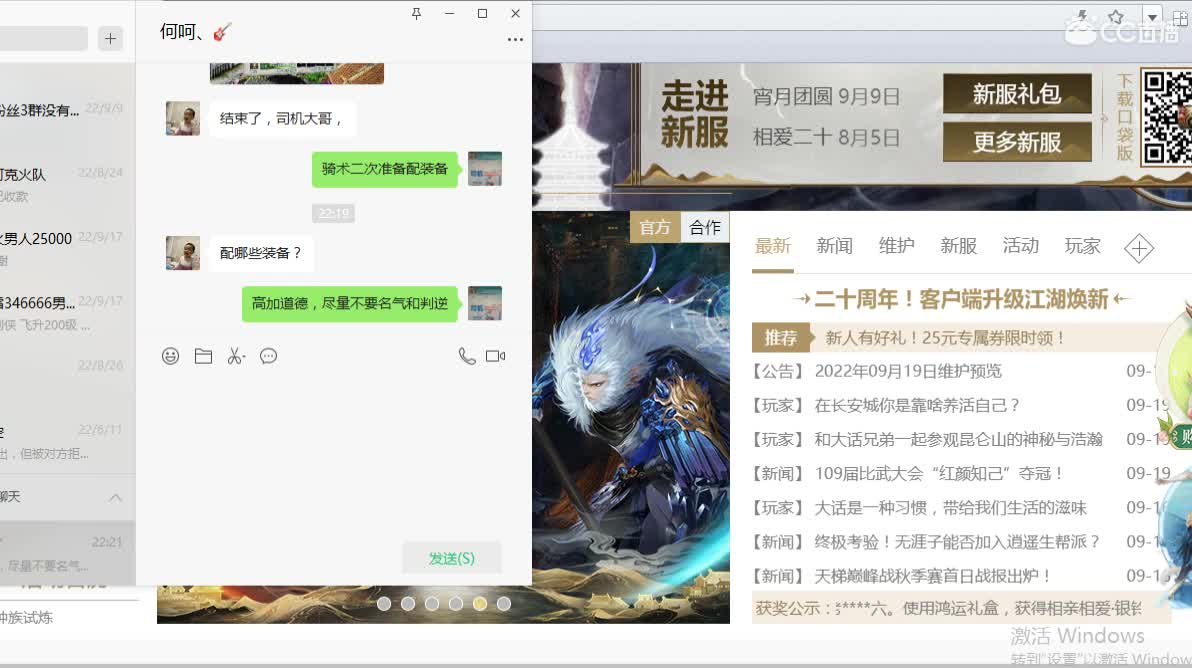
Task: Select the first carousel dot
Action: (384, 603)
